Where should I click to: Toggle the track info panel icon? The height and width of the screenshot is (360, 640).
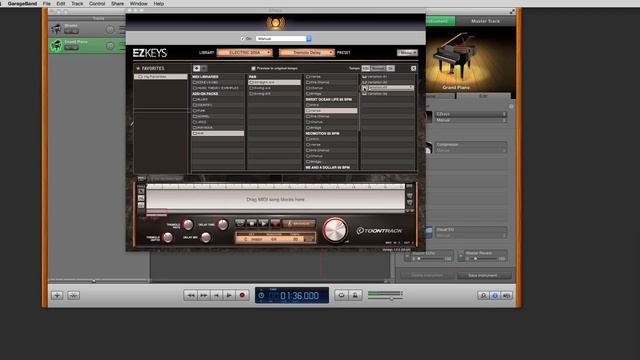click(495, 295)
